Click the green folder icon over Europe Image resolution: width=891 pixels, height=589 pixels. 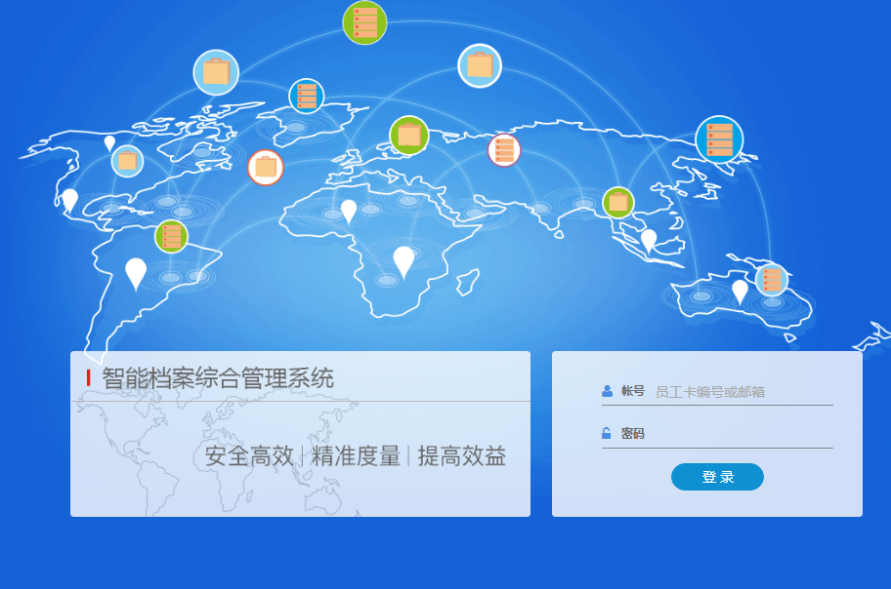(x=409, y=135)
